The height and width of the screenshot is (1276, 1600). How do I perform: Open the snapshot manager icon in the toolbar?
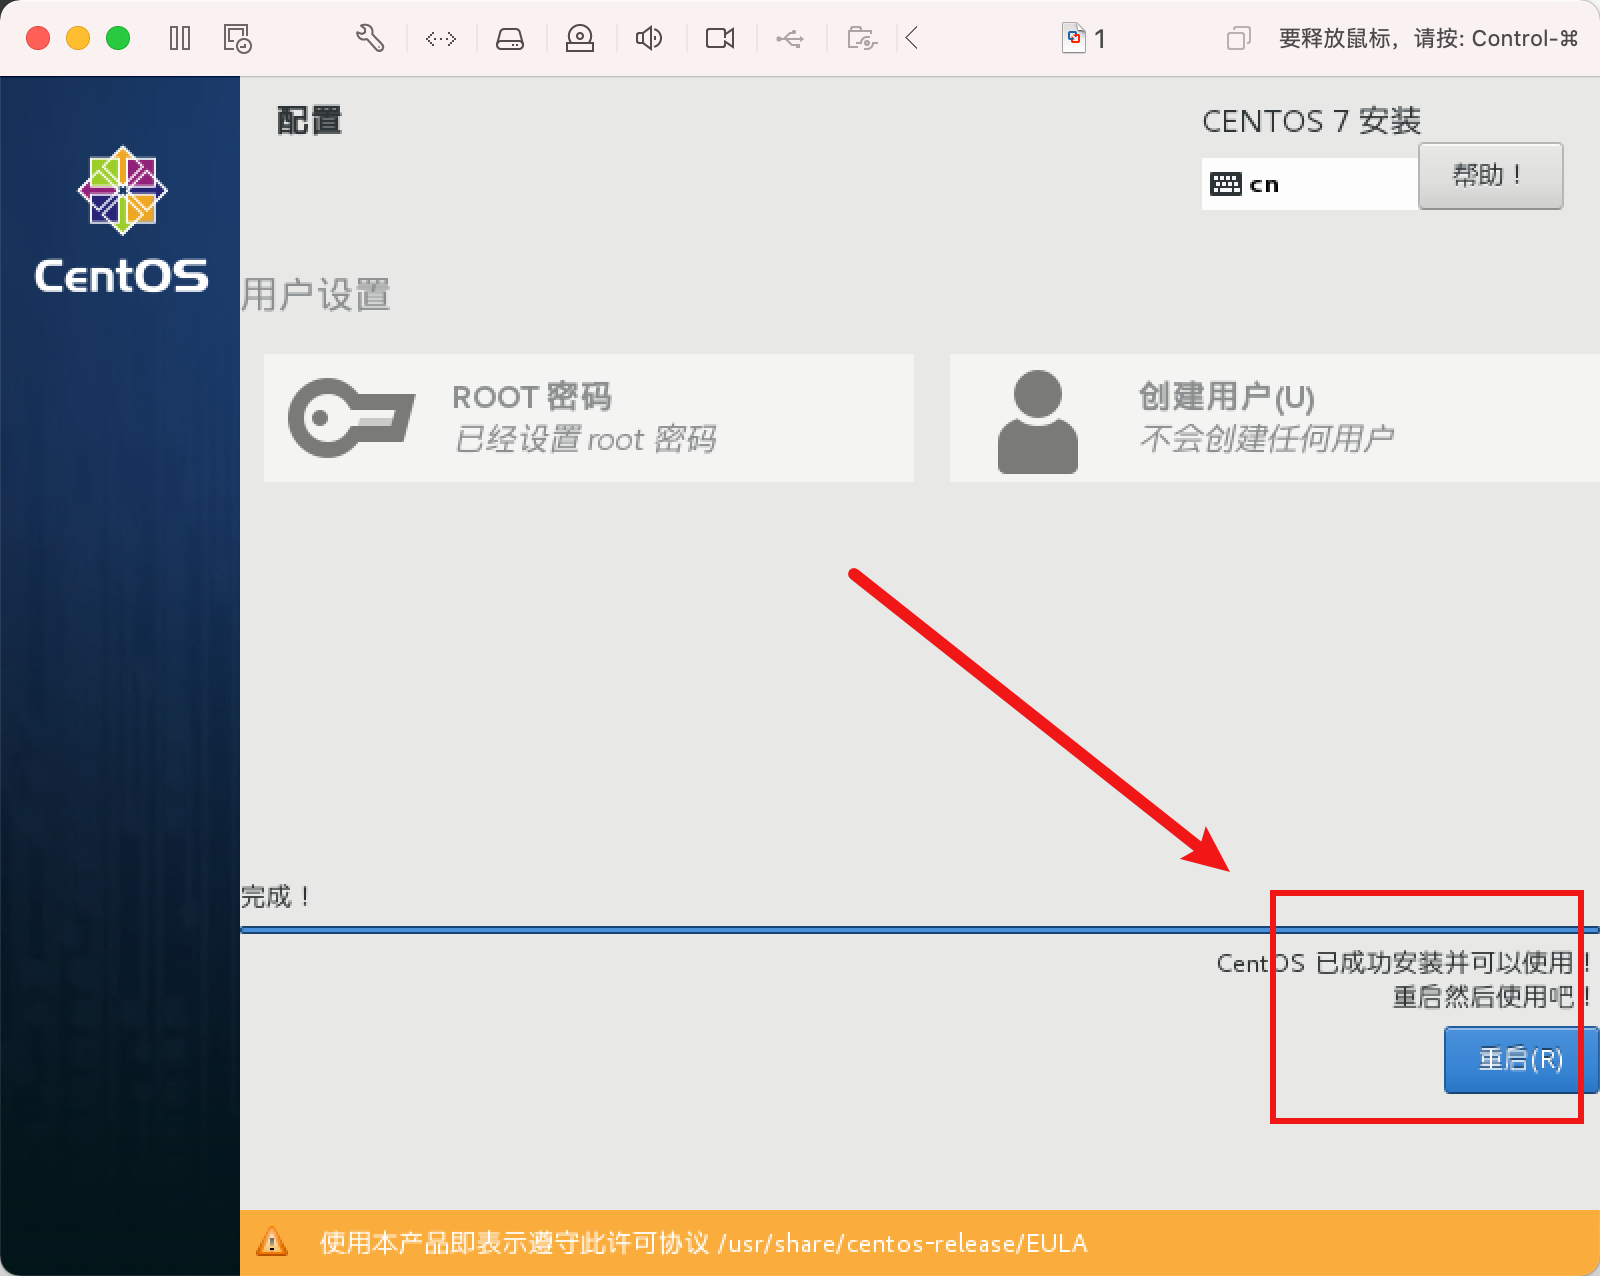(237, 39)
